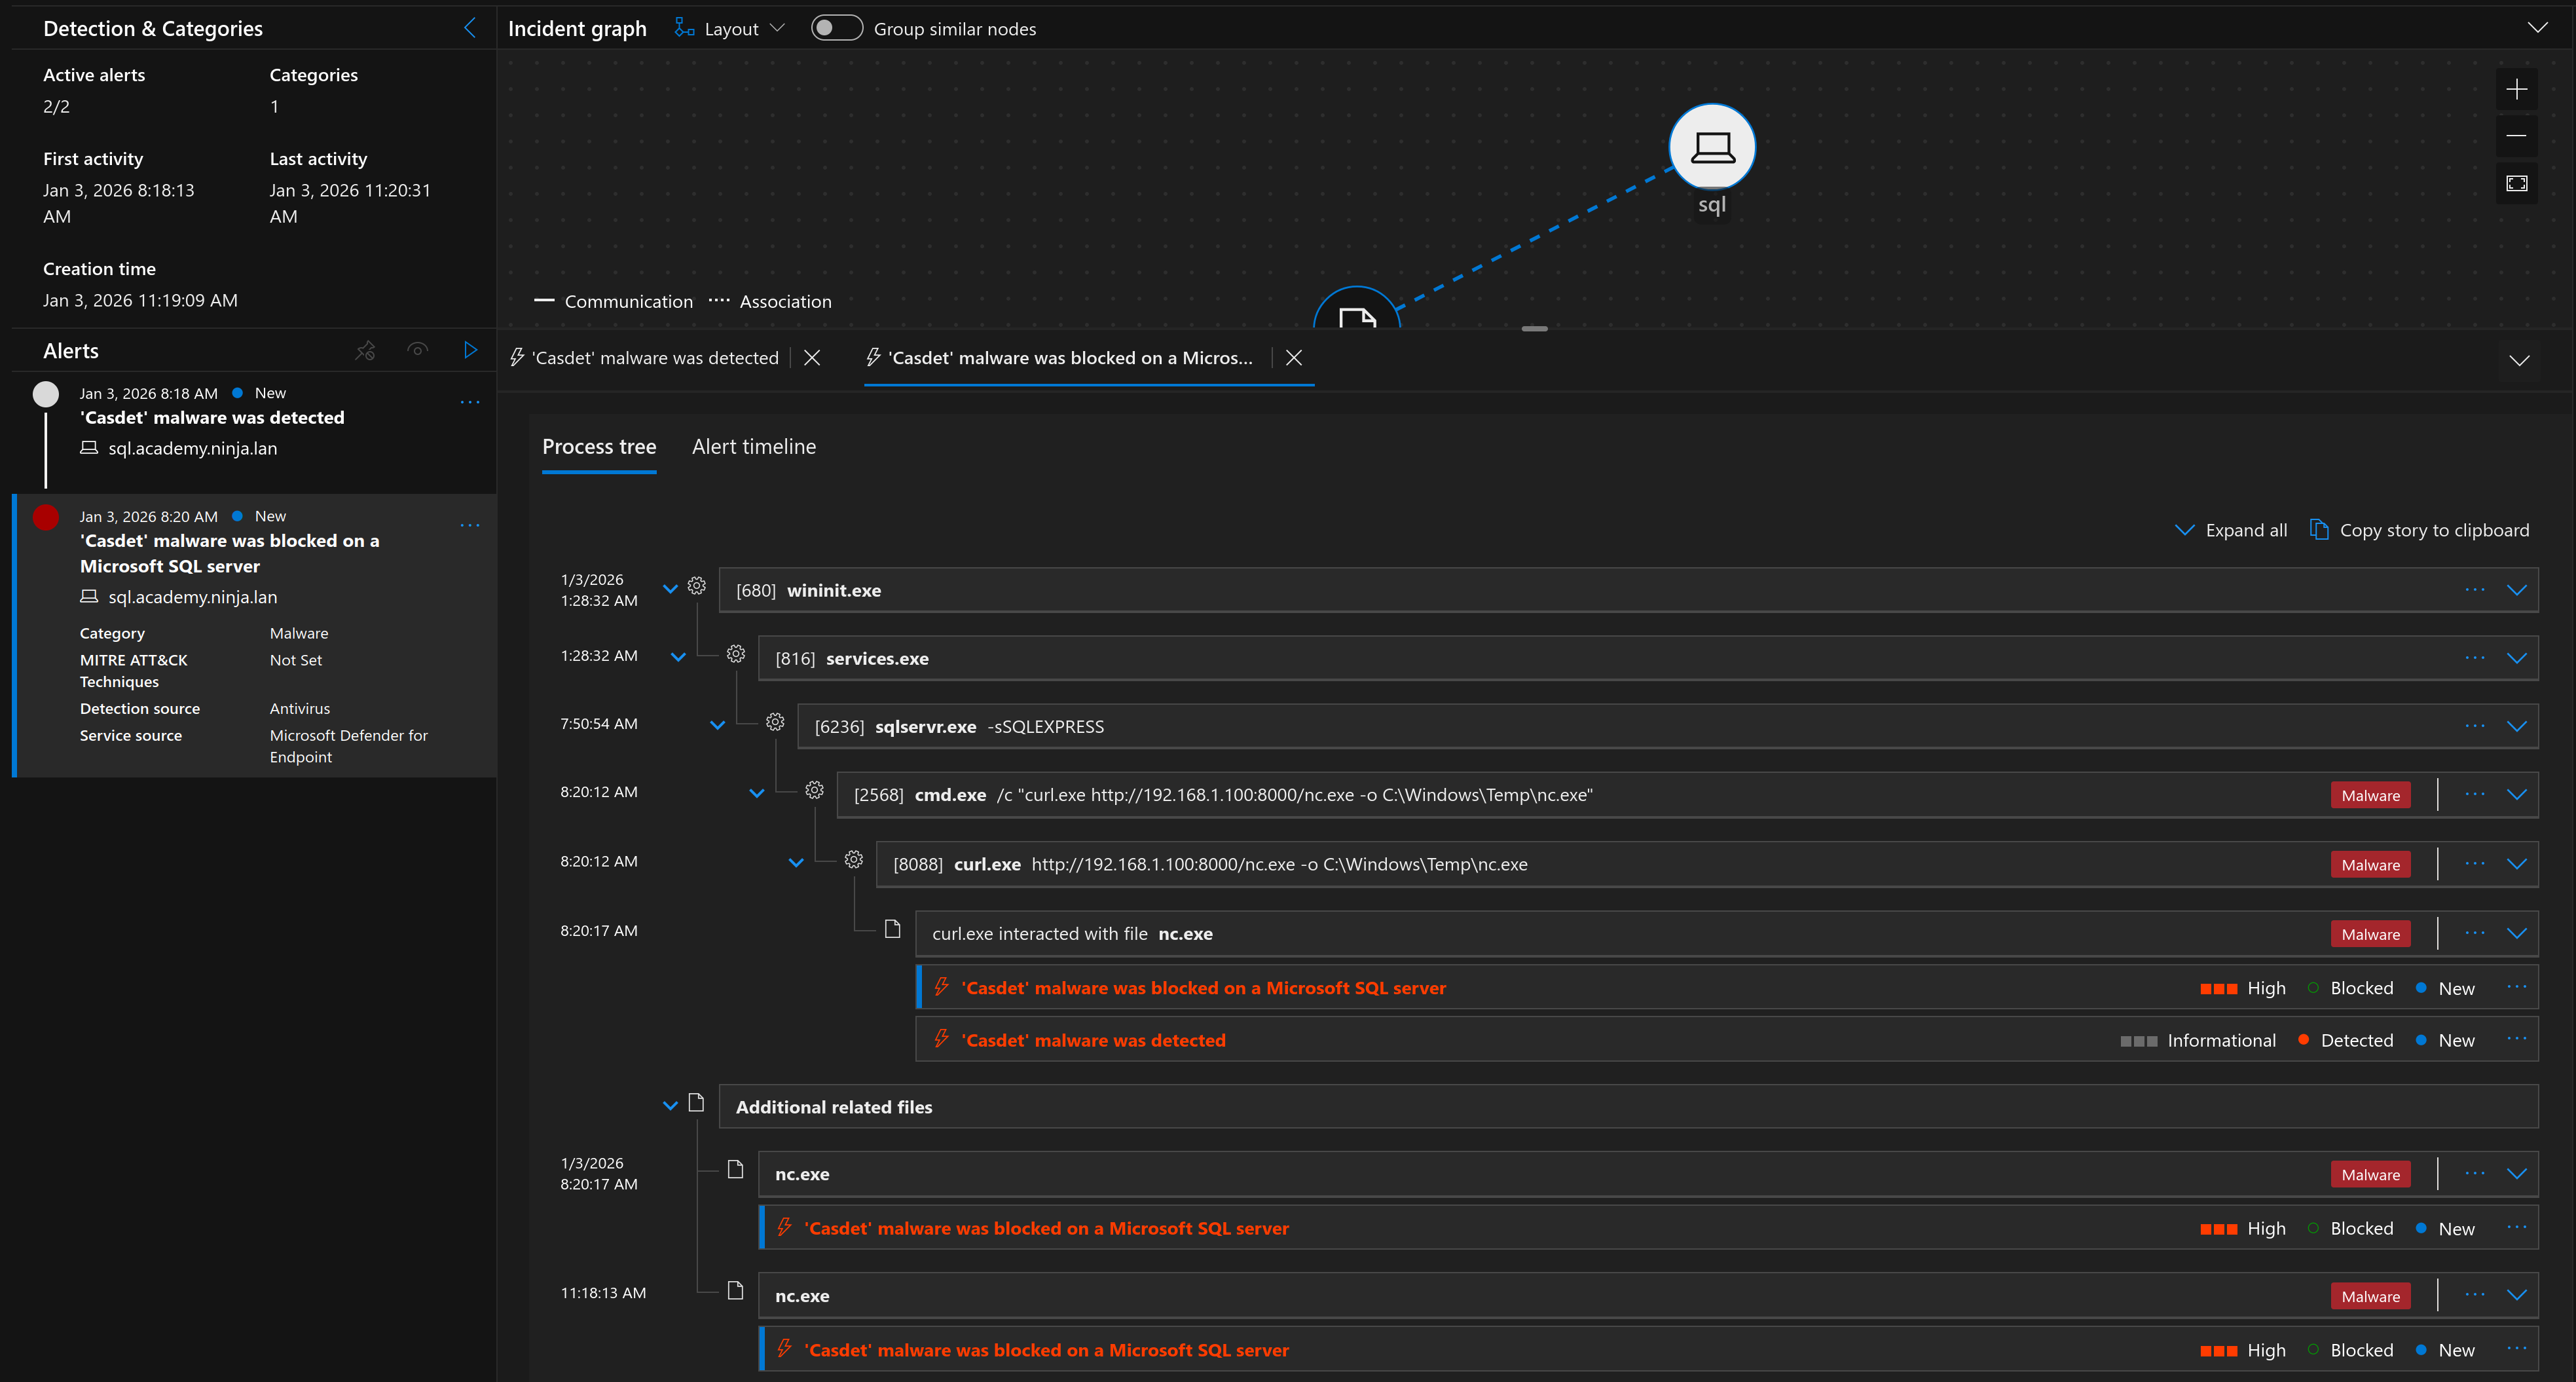
Task: Toggle the eye icon in Alerts header
Action: (x=418, y=350)
